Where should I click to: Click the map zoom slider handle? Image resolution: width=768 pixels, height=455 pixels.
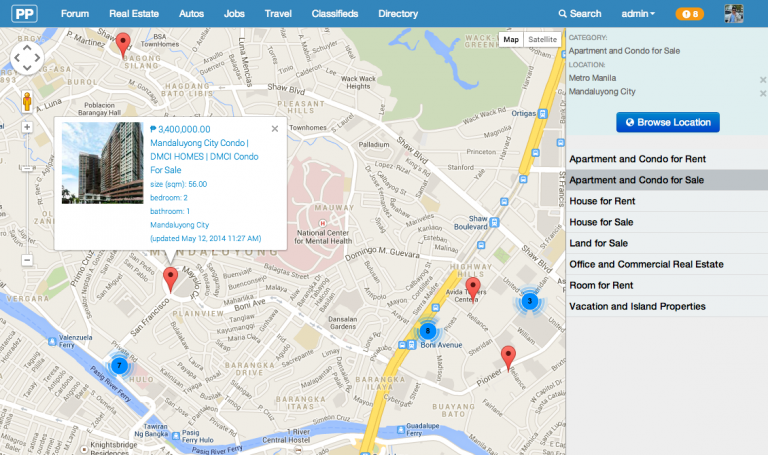(27, 168)
